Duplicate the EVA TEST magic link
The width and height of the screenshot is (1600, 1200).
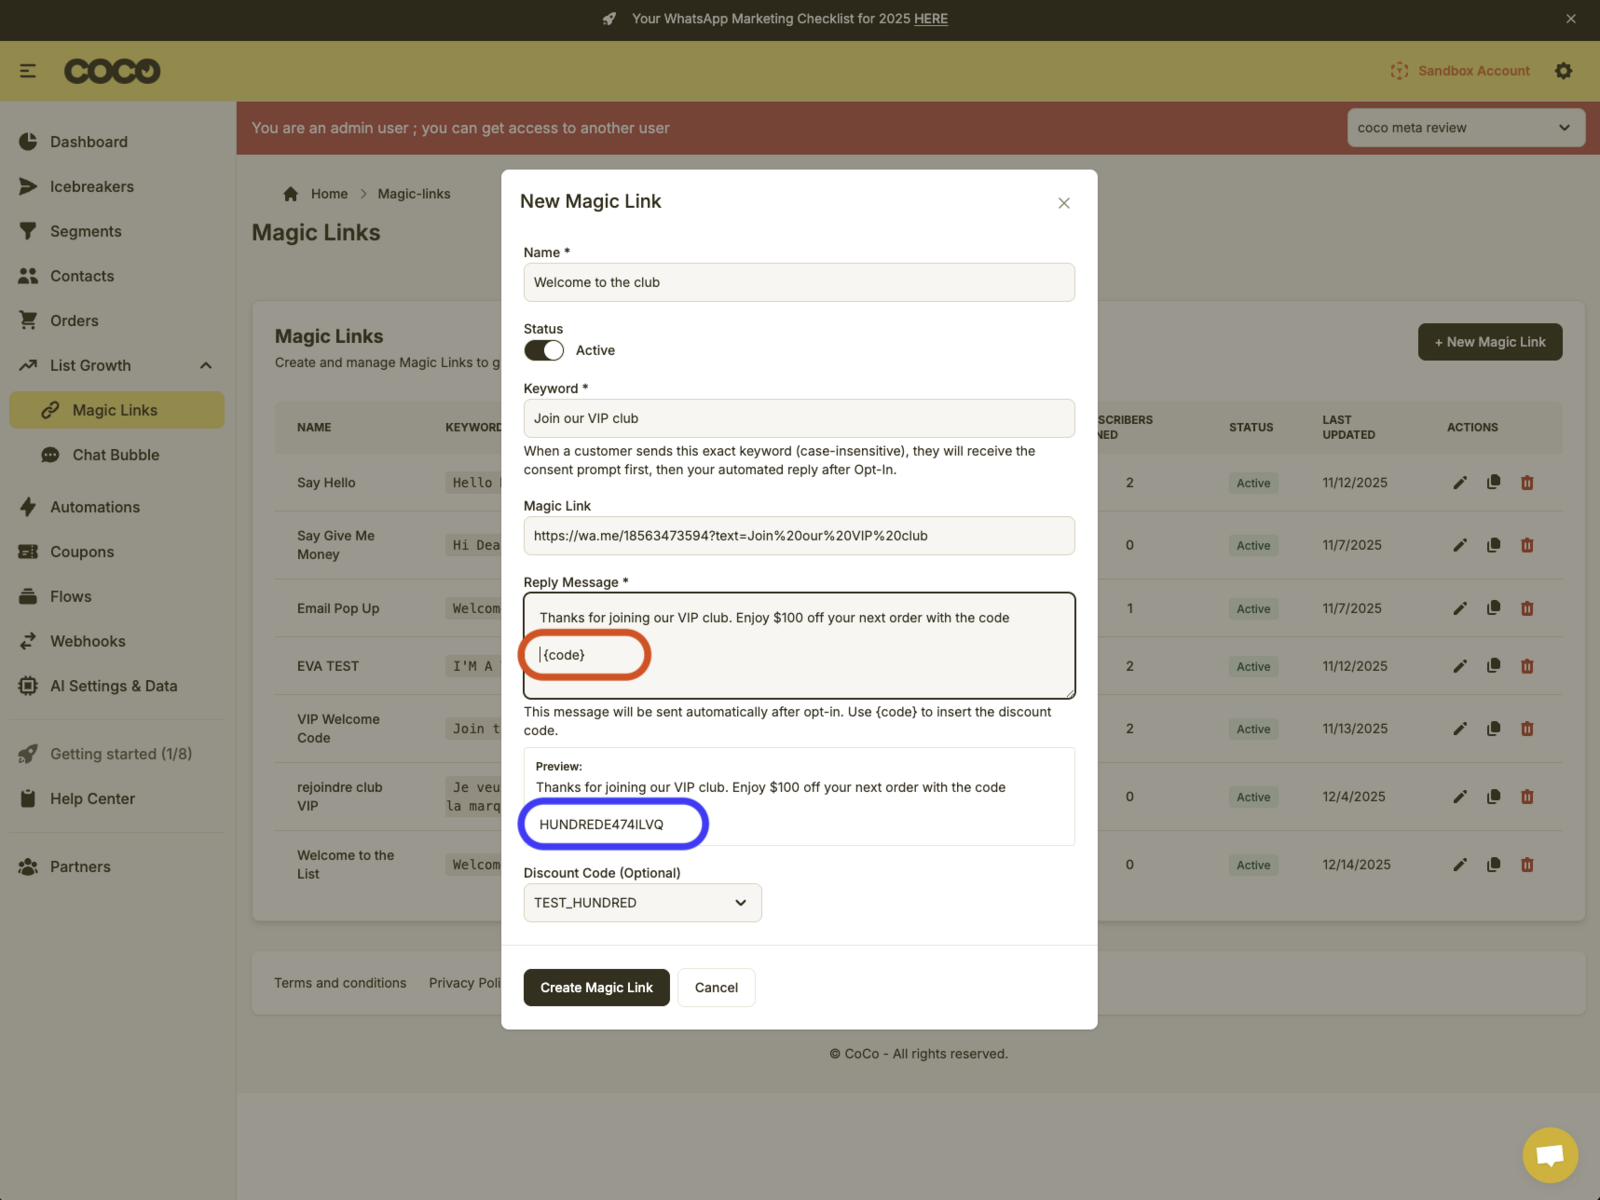(1493, 666)
